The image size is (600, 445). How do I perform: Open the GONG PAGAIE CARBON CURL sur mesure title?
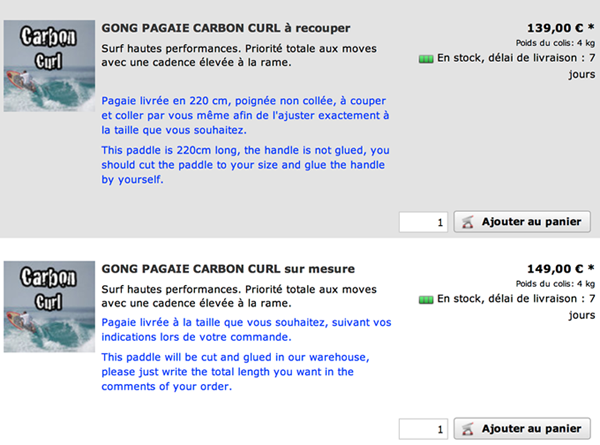(228, 269)
